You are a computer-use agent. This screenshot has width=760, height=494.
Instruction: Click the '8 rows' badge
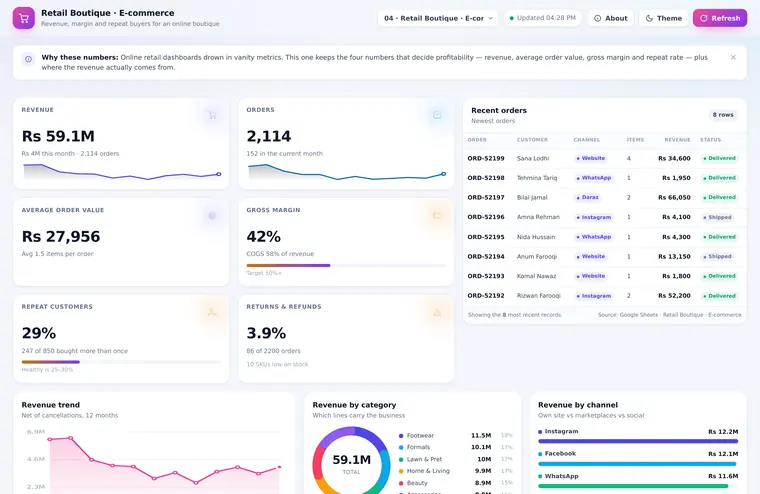(723, 115)
